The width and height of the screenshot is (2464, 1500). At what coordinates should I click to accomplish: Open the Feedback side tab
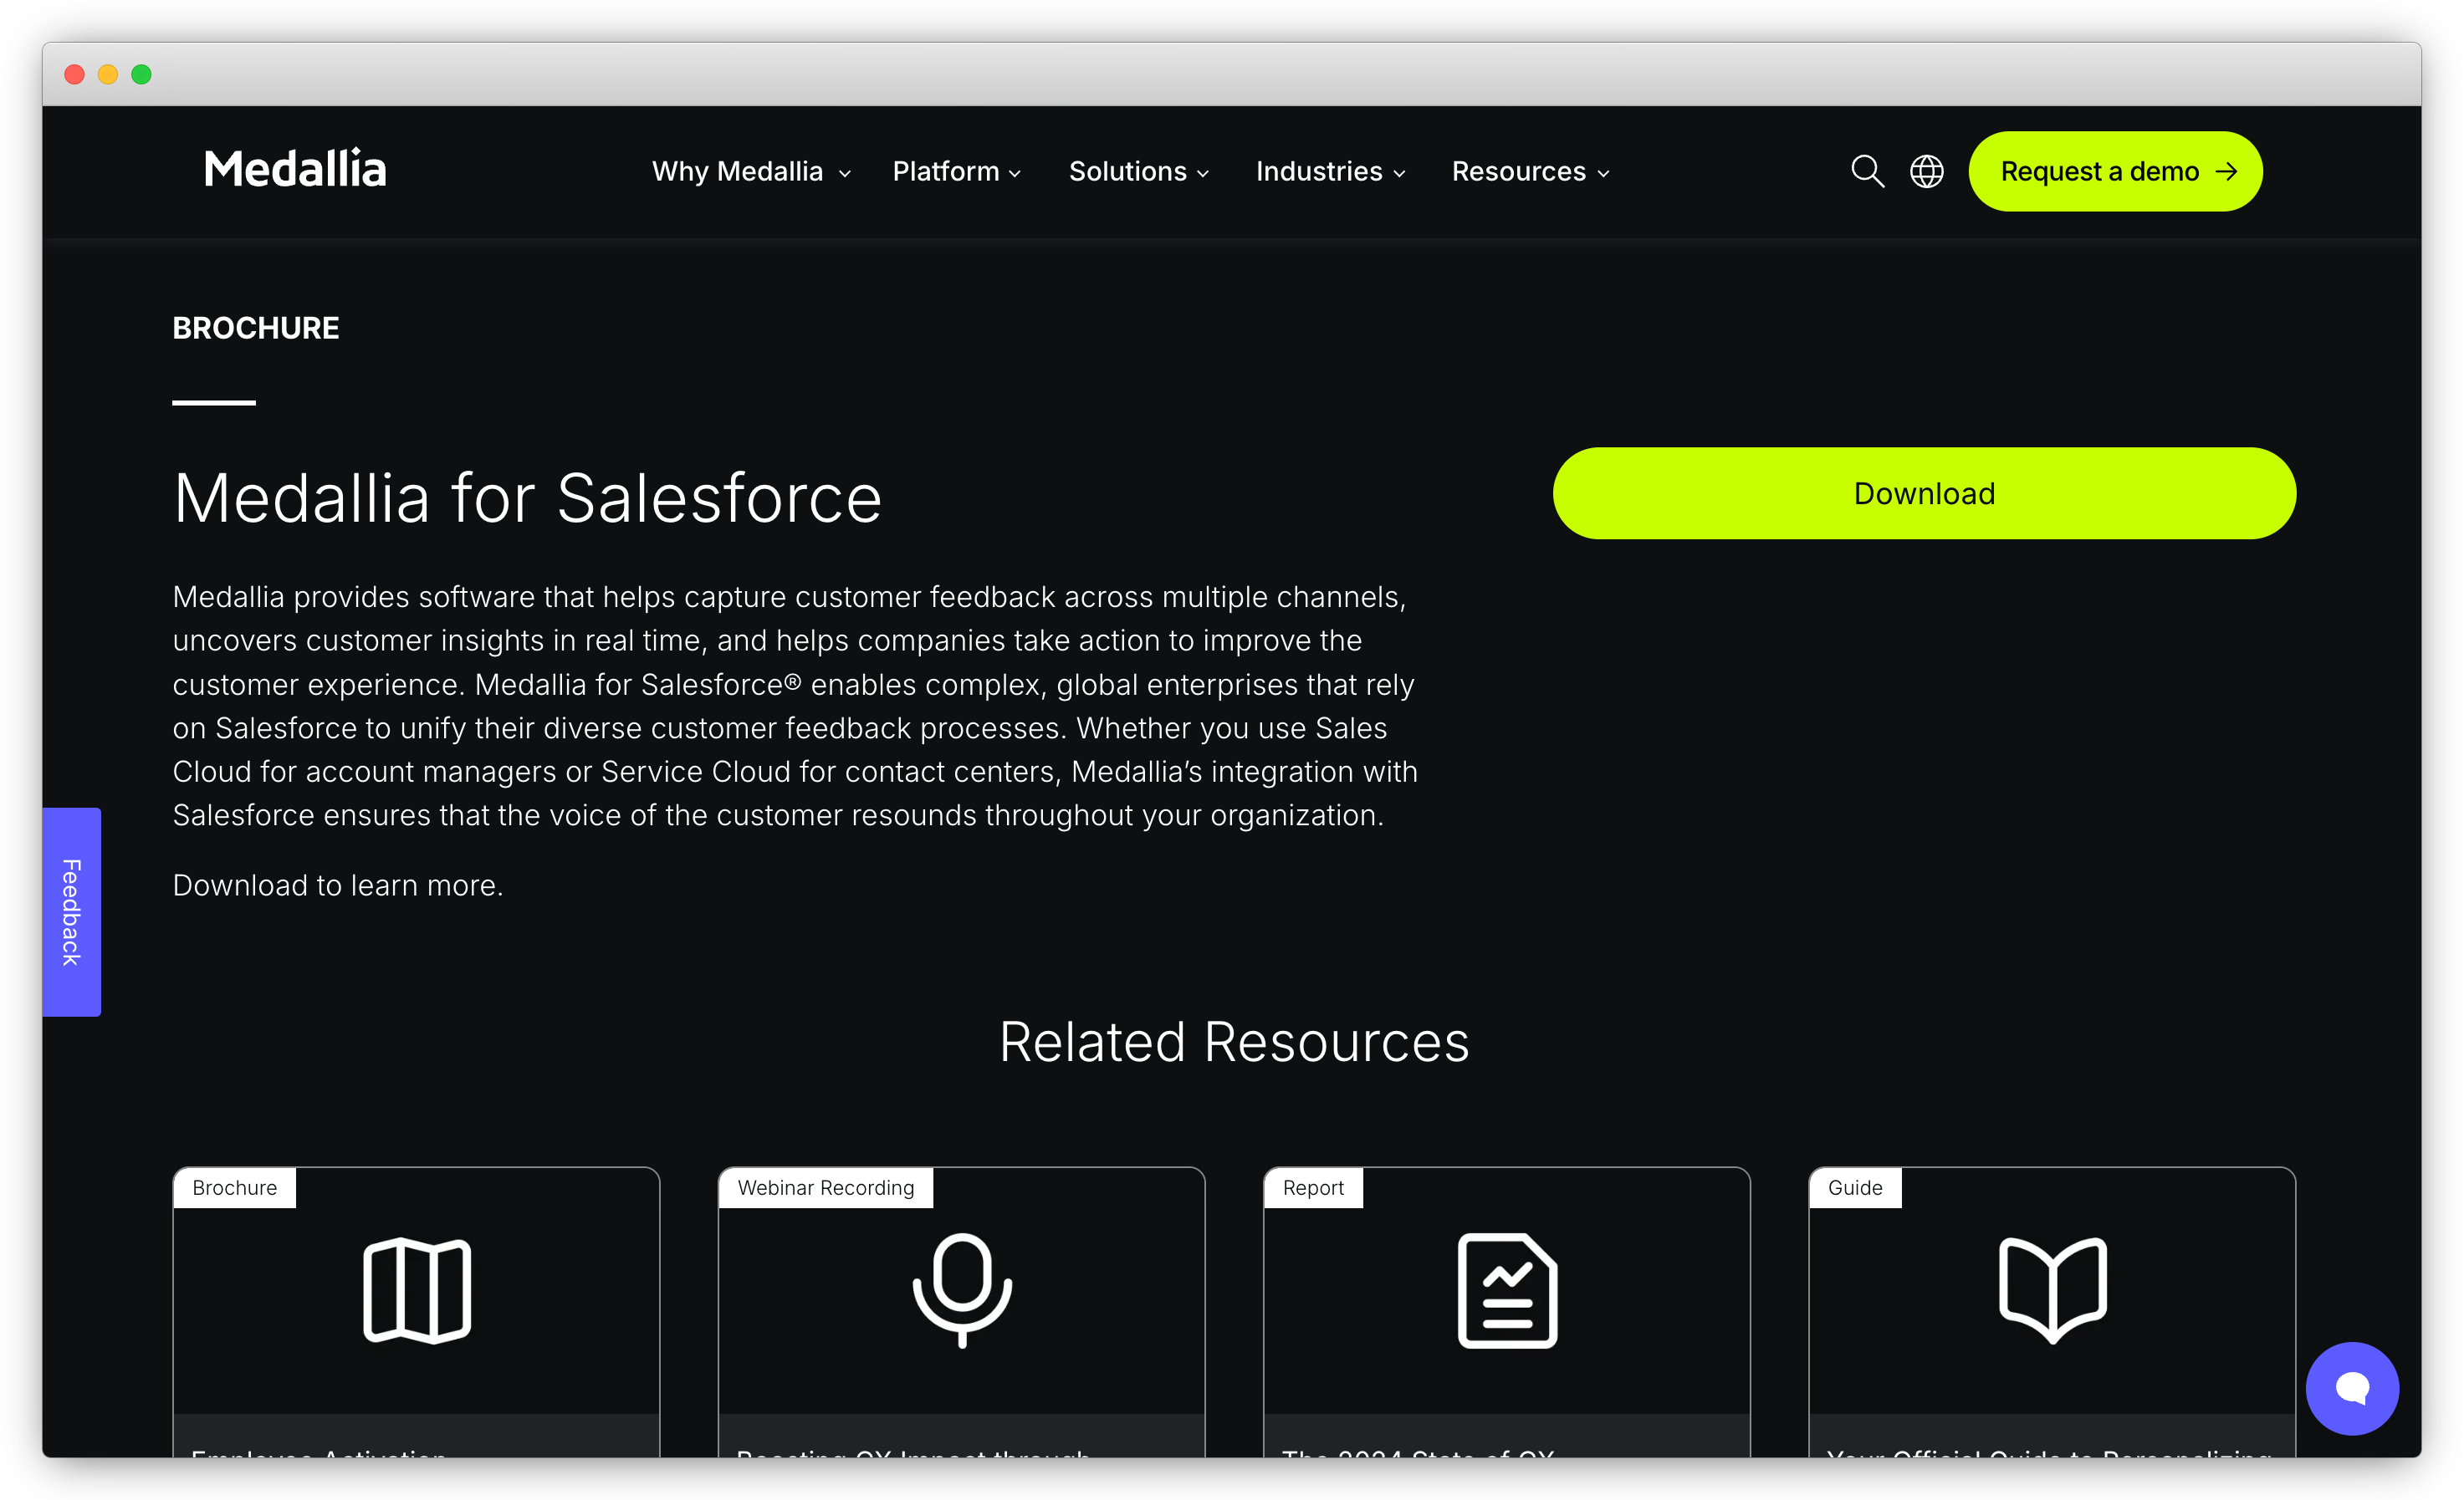(71, 912)
